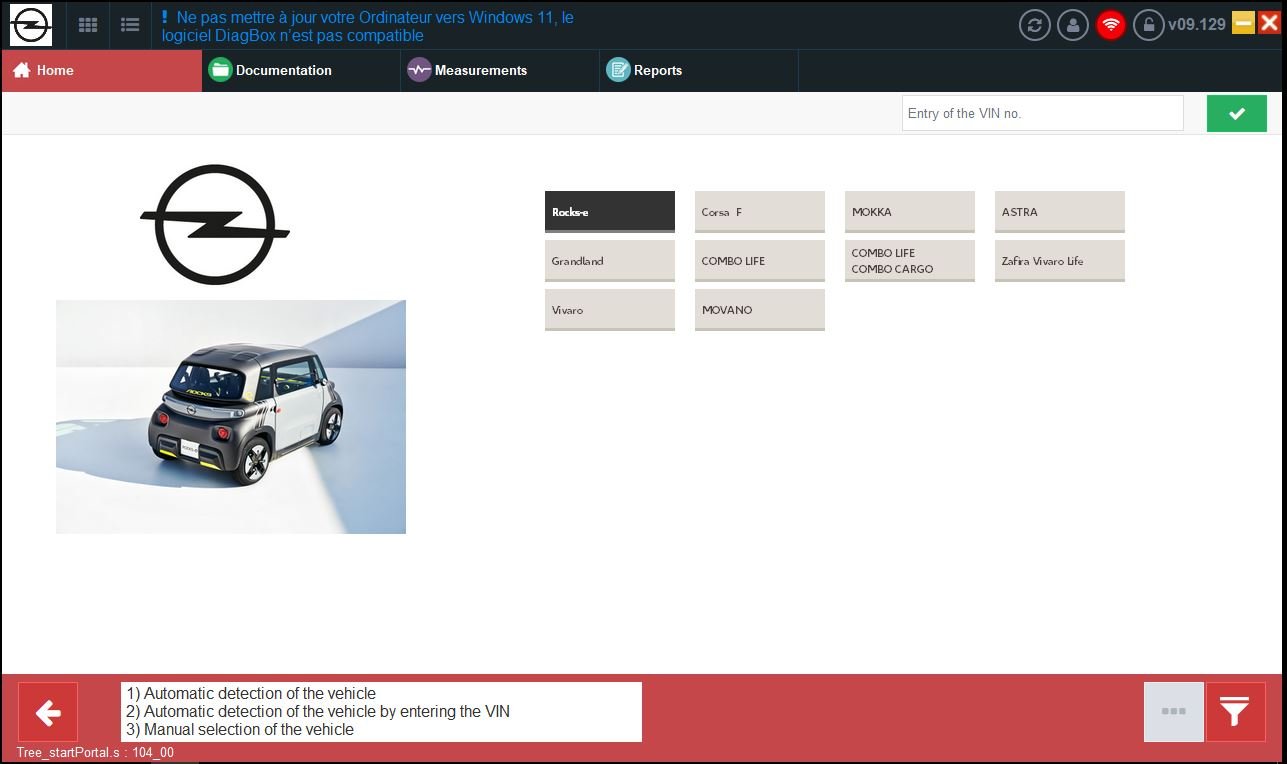Open the list menu icon

tap(130, 25)
